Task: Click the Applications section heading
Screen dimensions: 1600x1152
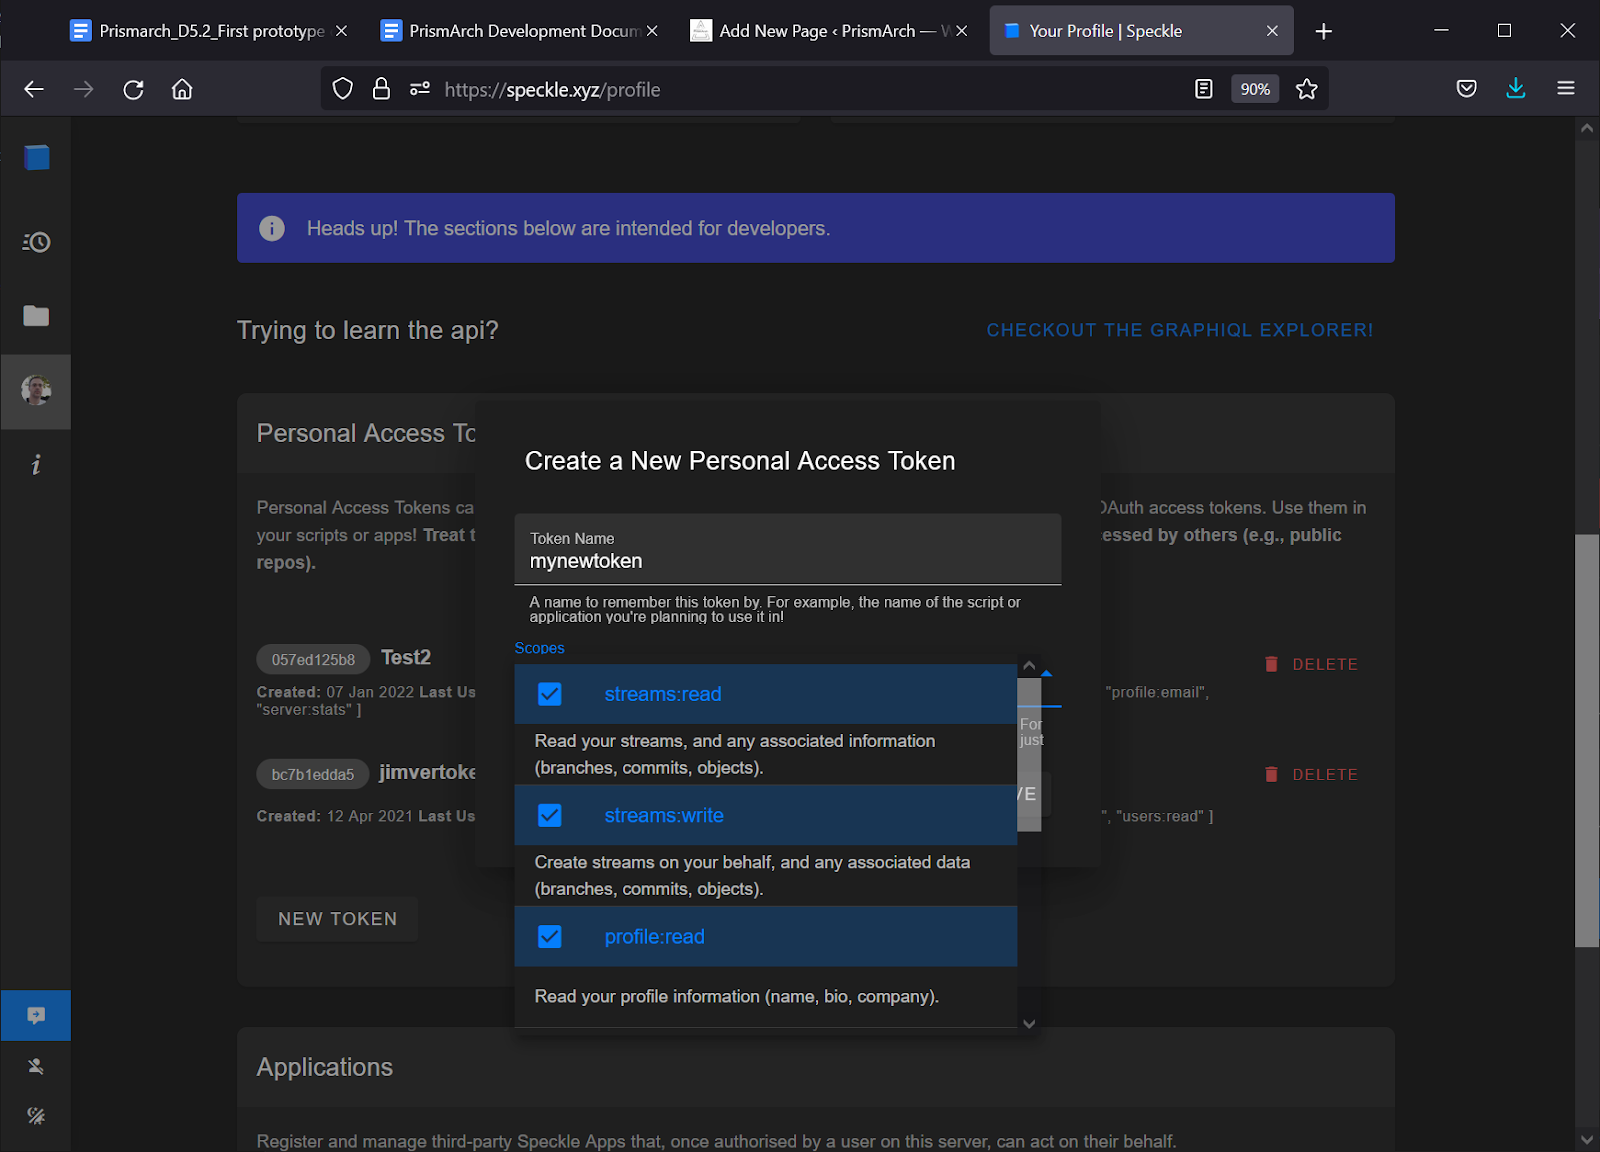Action: (x=325, y=1067)
